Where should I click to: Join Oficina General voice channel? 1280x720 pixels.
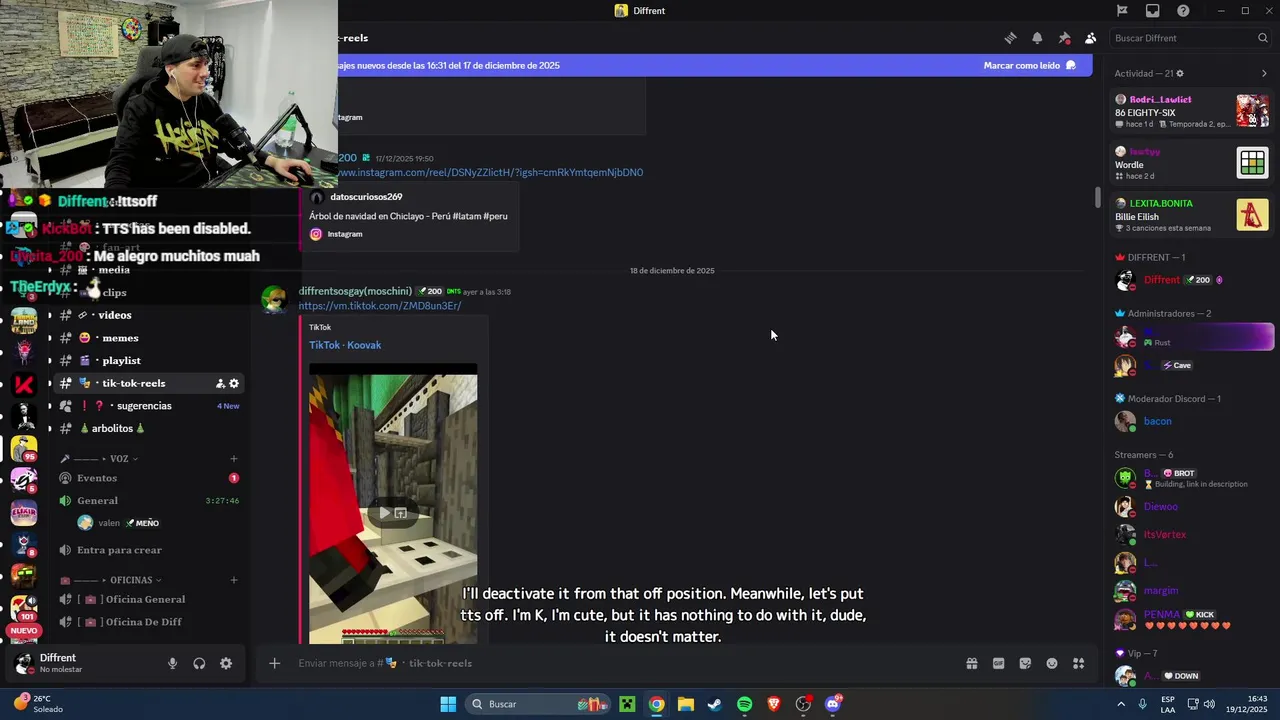pyautogui.click(x=148, y=599)
